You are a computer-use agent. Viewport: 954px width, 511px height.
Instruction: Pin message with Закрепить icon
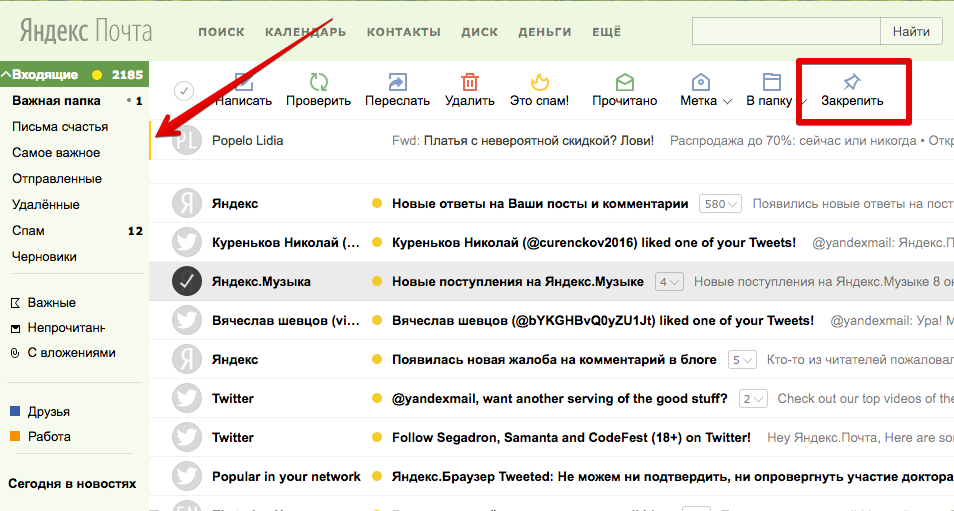pyautogui.click(x=852, y=82)
